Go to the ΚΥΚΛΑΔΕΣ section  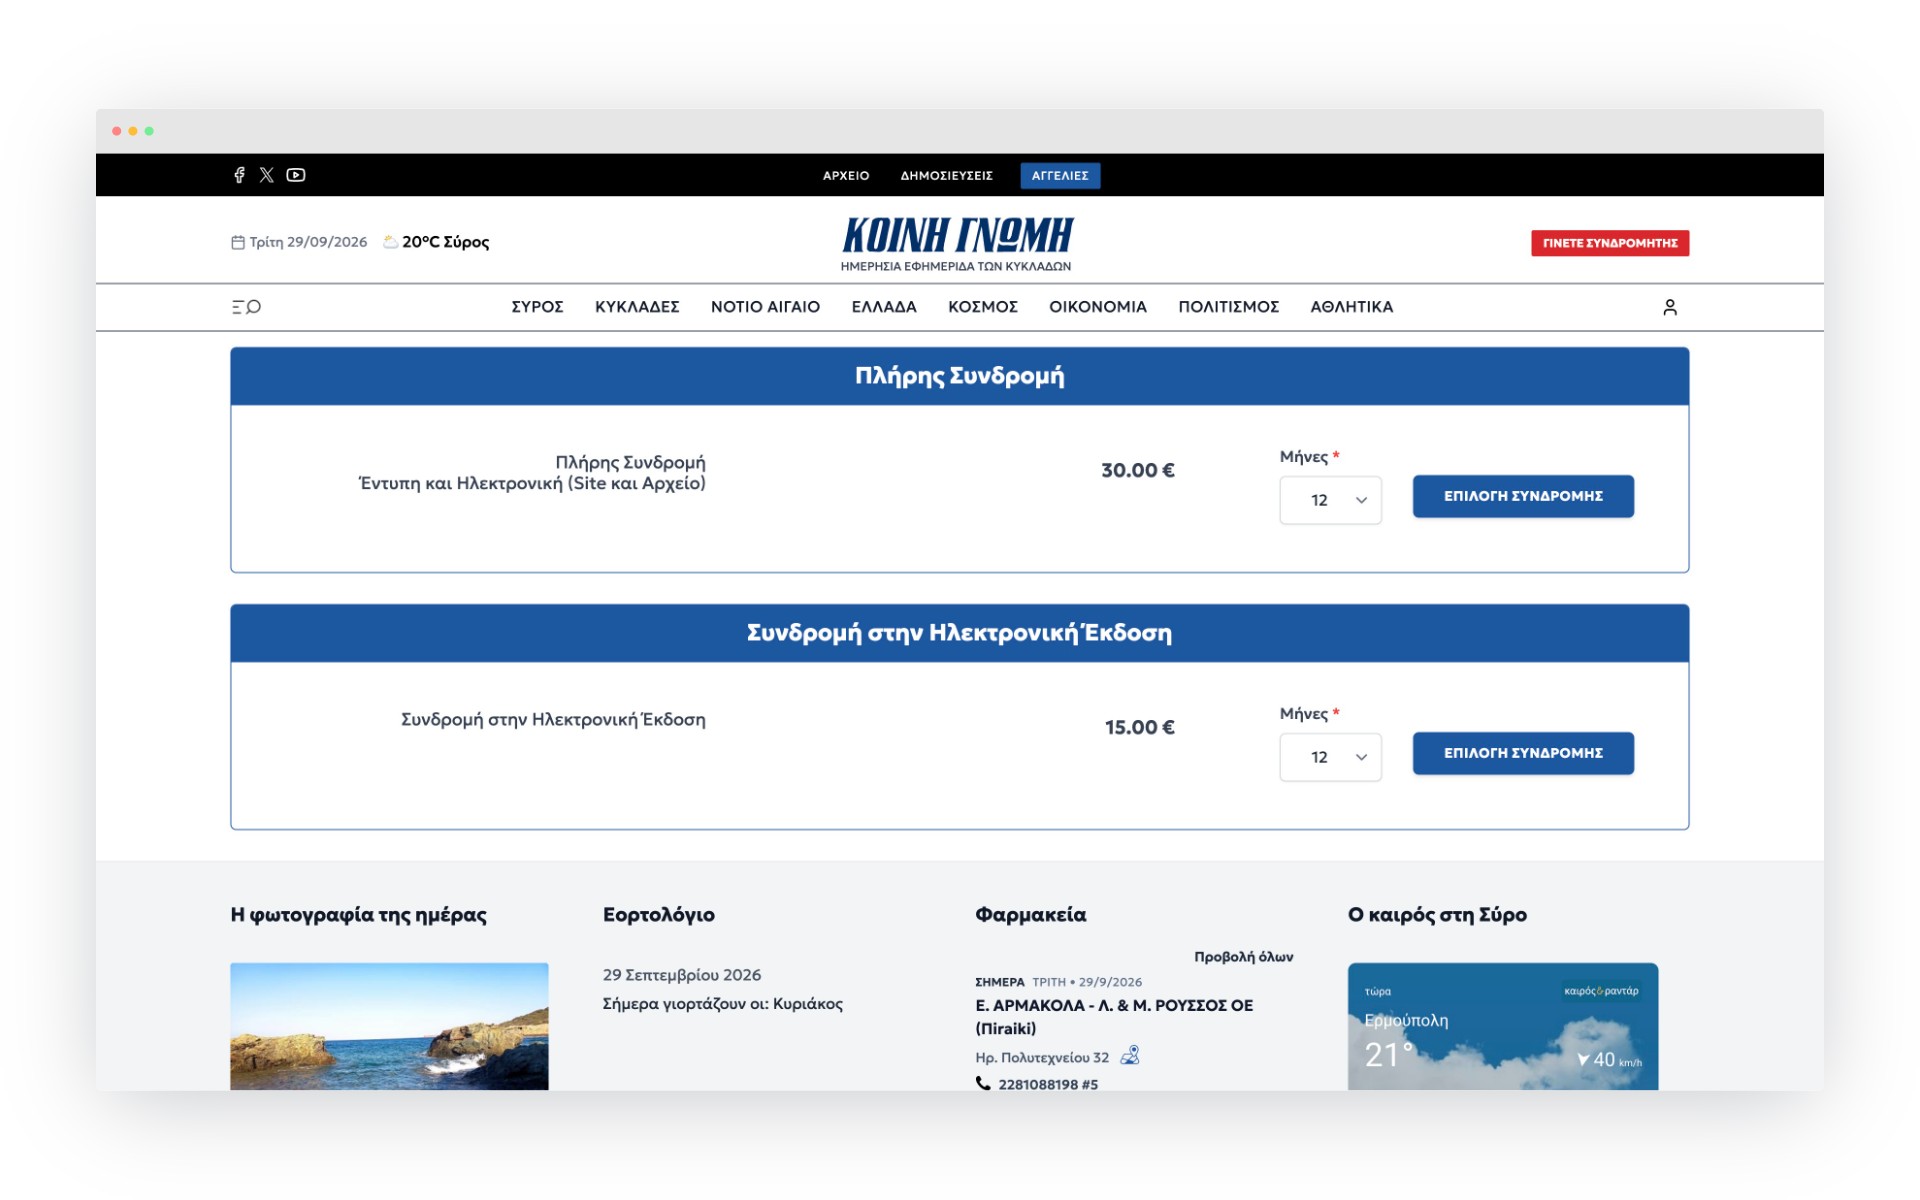(637, 307)
